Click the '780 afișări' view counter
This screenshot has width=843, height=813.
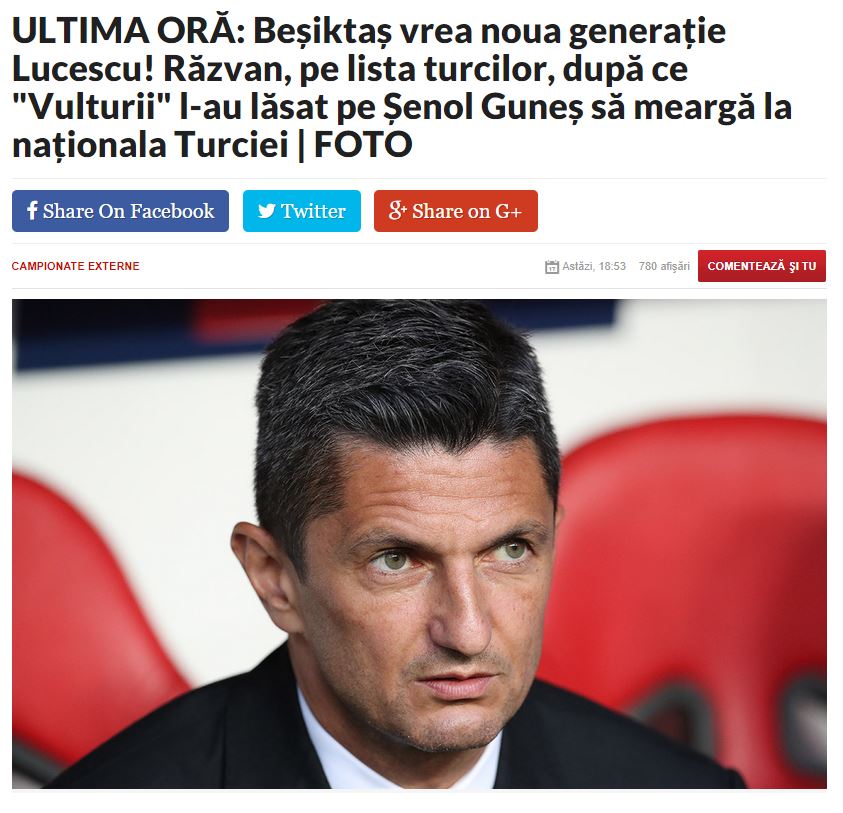664,266
